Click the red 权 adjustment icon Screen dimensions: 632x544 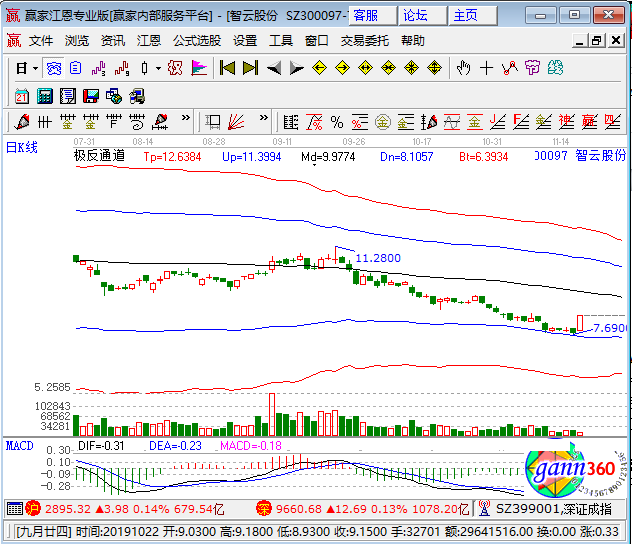175,68
